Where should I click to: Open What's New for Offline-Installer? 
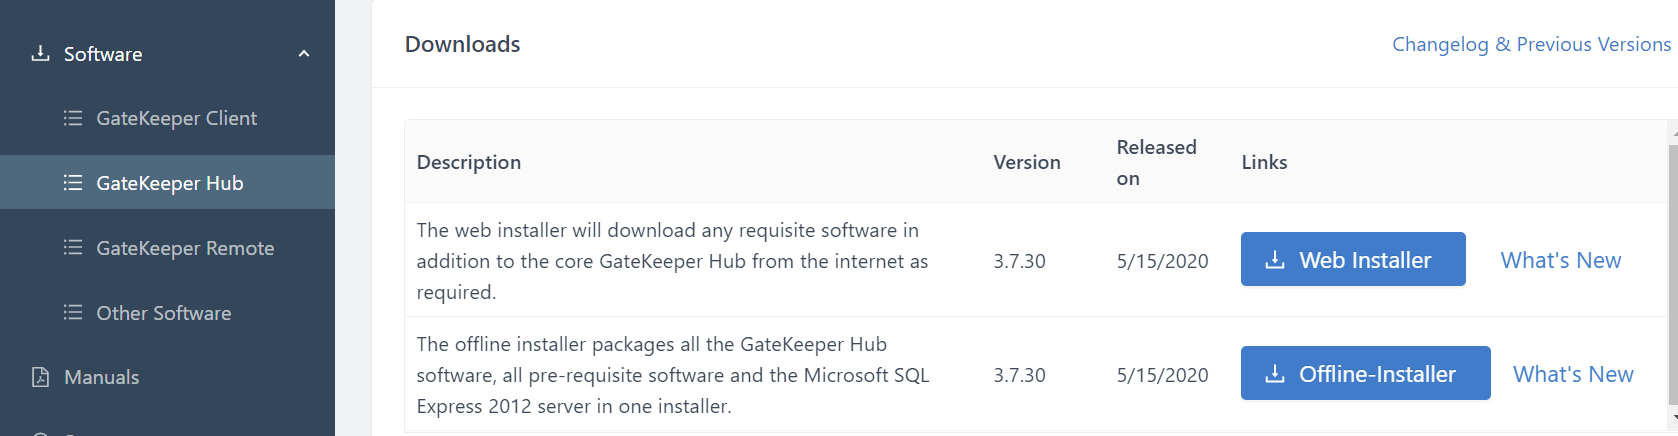pos(1572,374)
